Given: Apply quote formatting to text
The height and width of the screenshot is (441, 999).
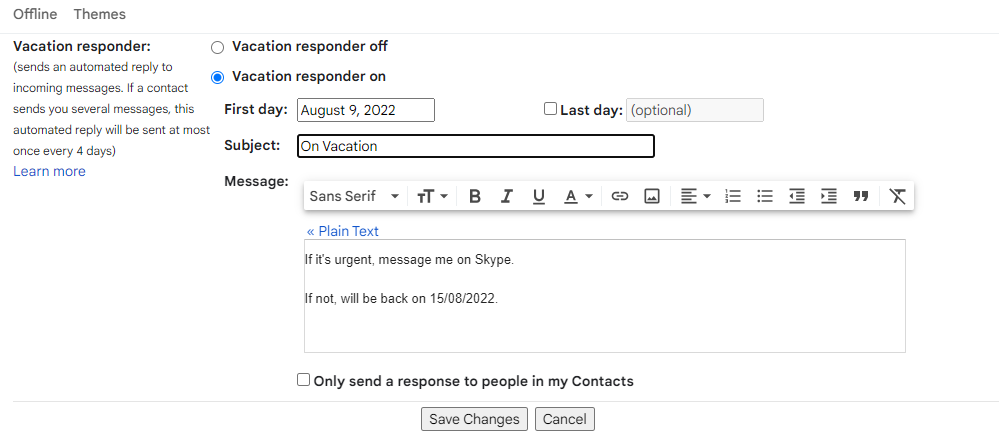Looking at the screenshot, I should pos(861,197).
